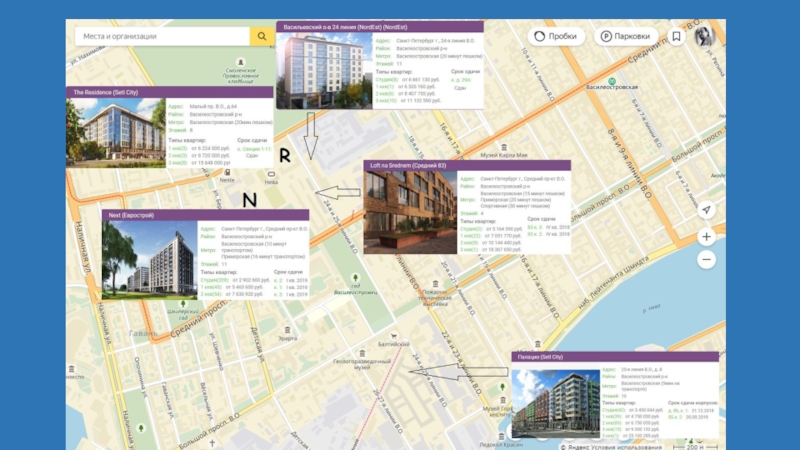The image size is (800, 450).
Task: Click the Музей Горного института icon
Action: pos(503,400)
